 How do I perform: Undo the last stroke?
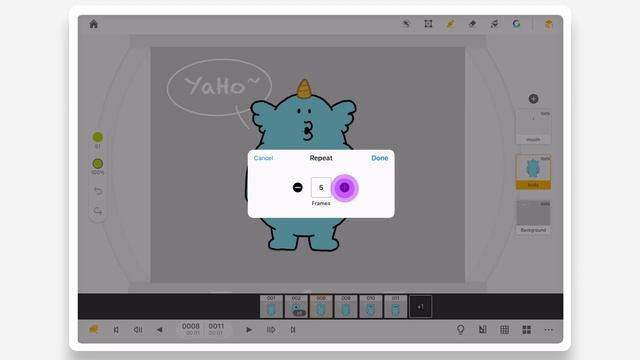point(98,191)
